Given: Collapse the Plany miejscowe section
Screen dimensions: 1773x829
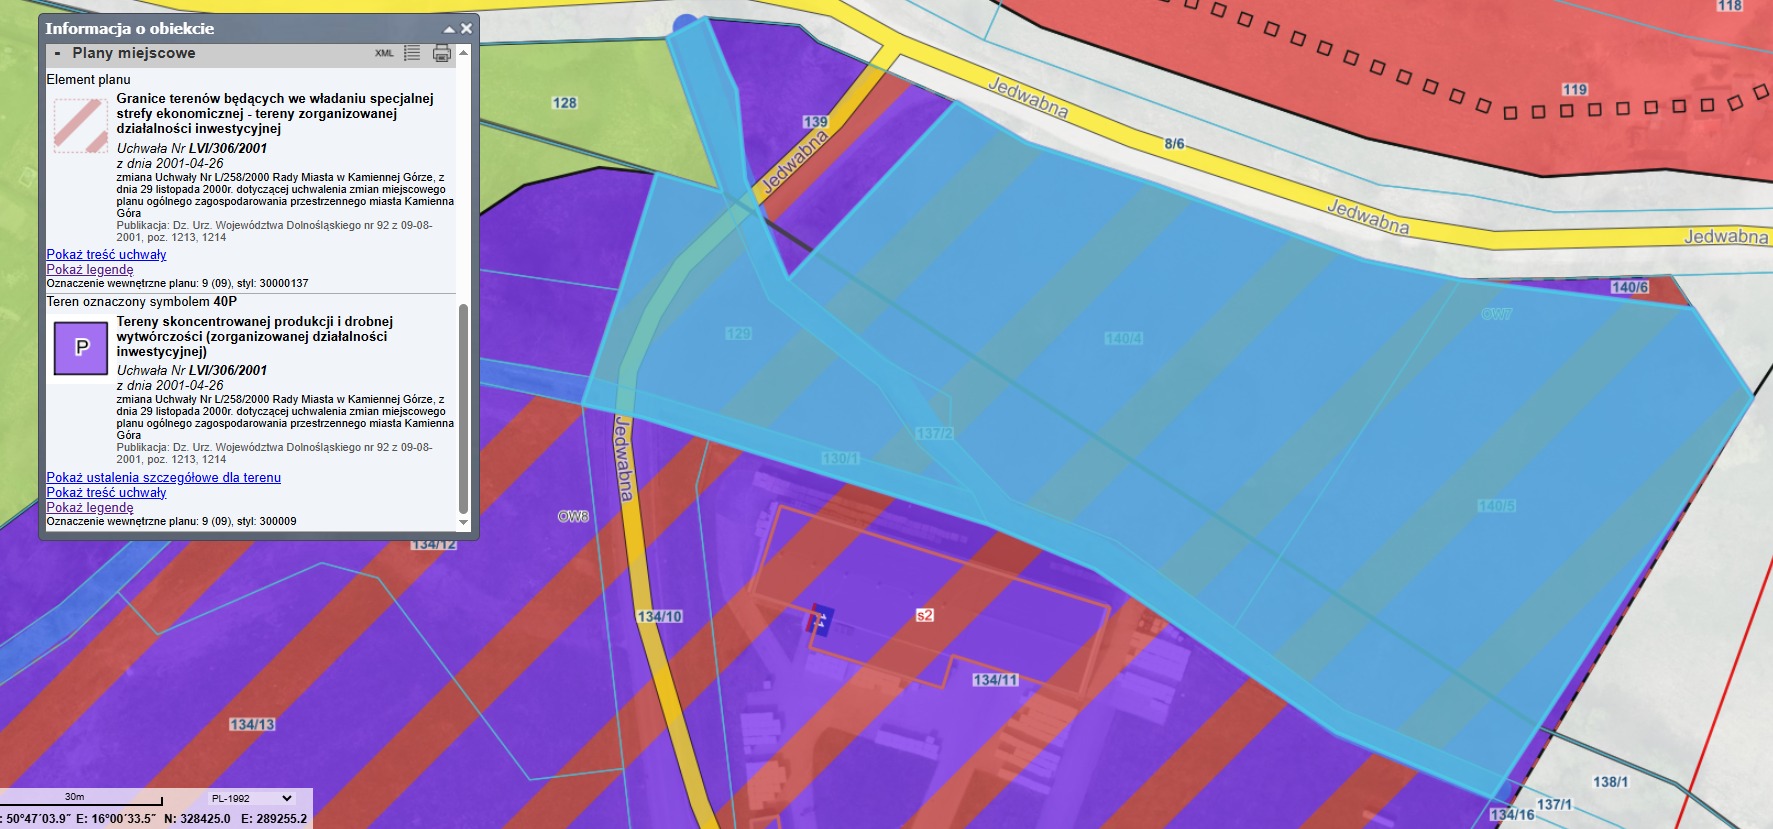Looking at the screenshot, I should [x=58, y=54].
